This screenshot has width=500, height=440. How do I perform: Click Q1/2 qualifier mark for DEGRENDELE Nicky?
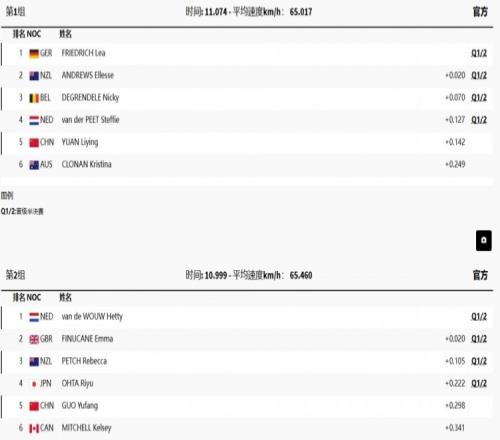click(x=479, y=98)
